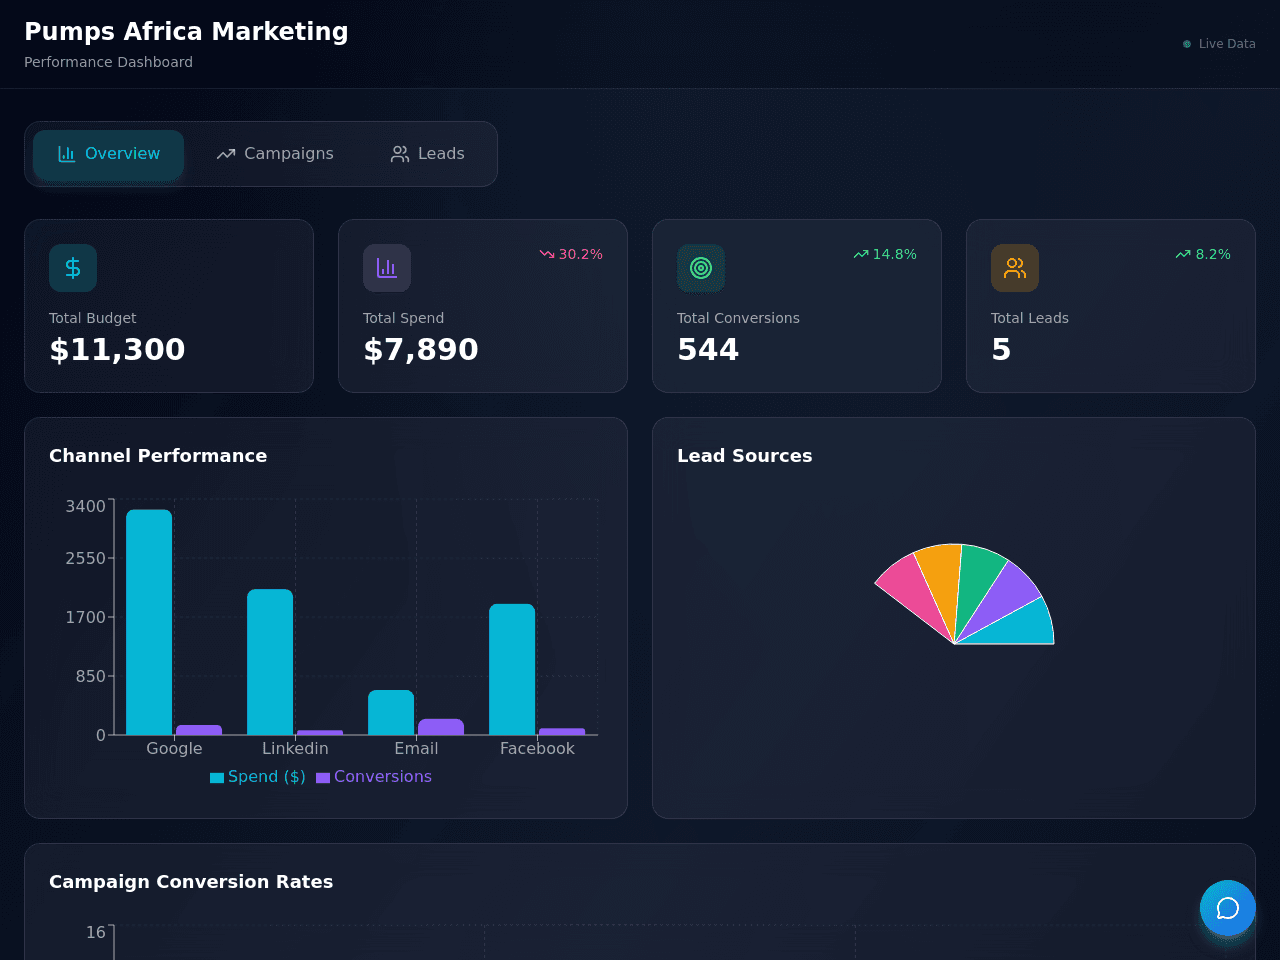Click the Channel Performance heading
Screen dimensions: 1280x960
click(x=158, y=456)
